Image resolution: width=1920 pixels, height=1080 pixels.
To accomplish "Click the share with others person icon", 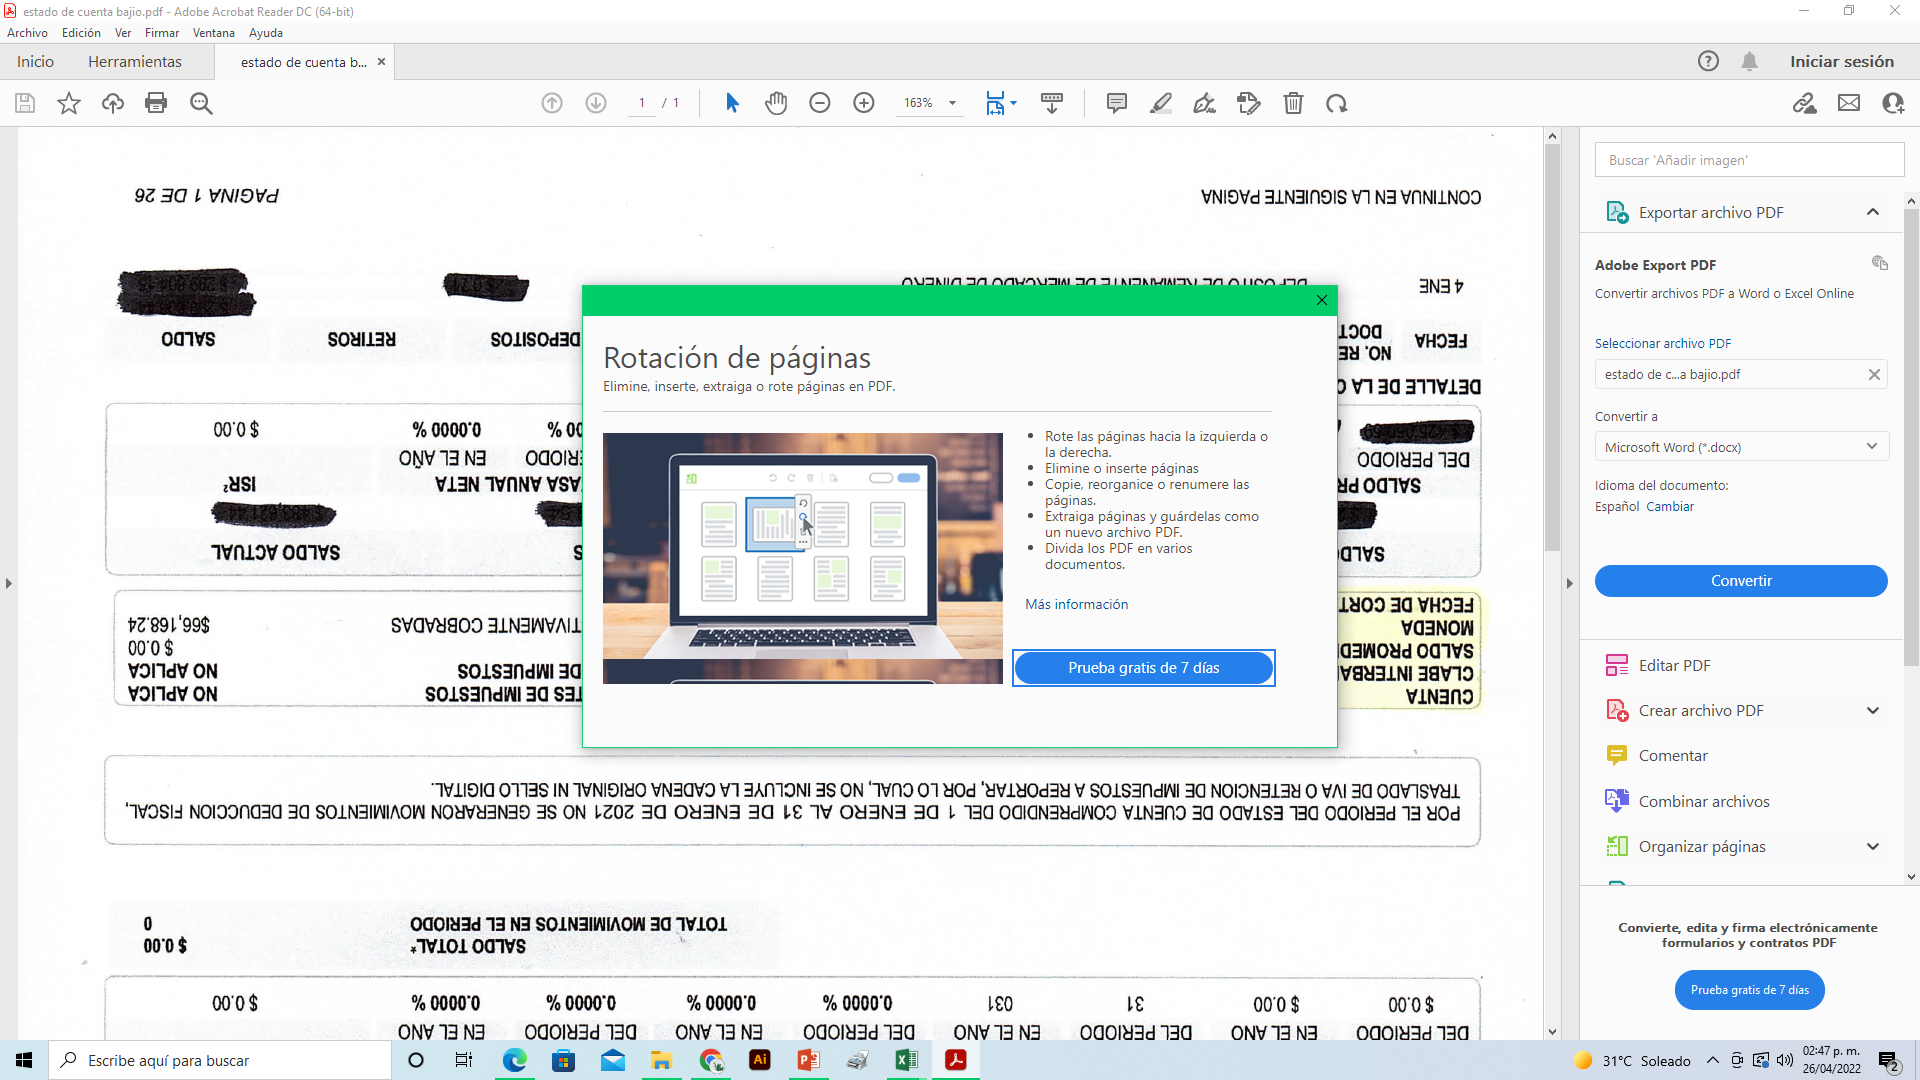I will tap(1893, 103).
